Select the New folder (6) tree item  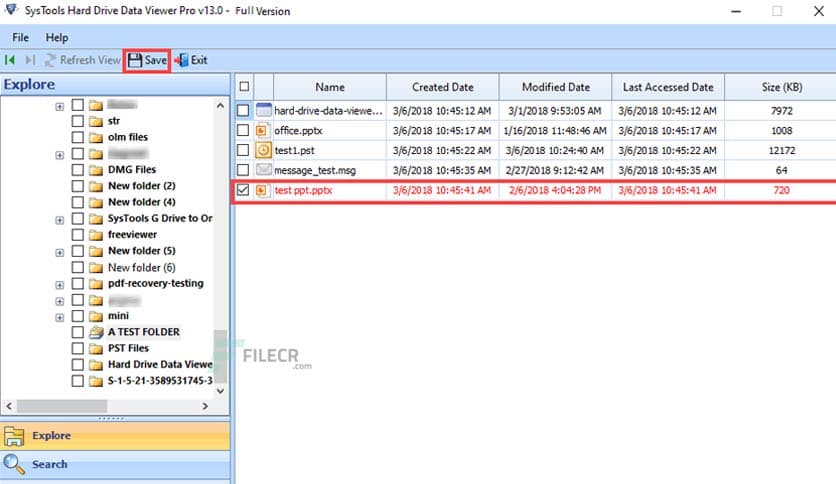(141, 268)
